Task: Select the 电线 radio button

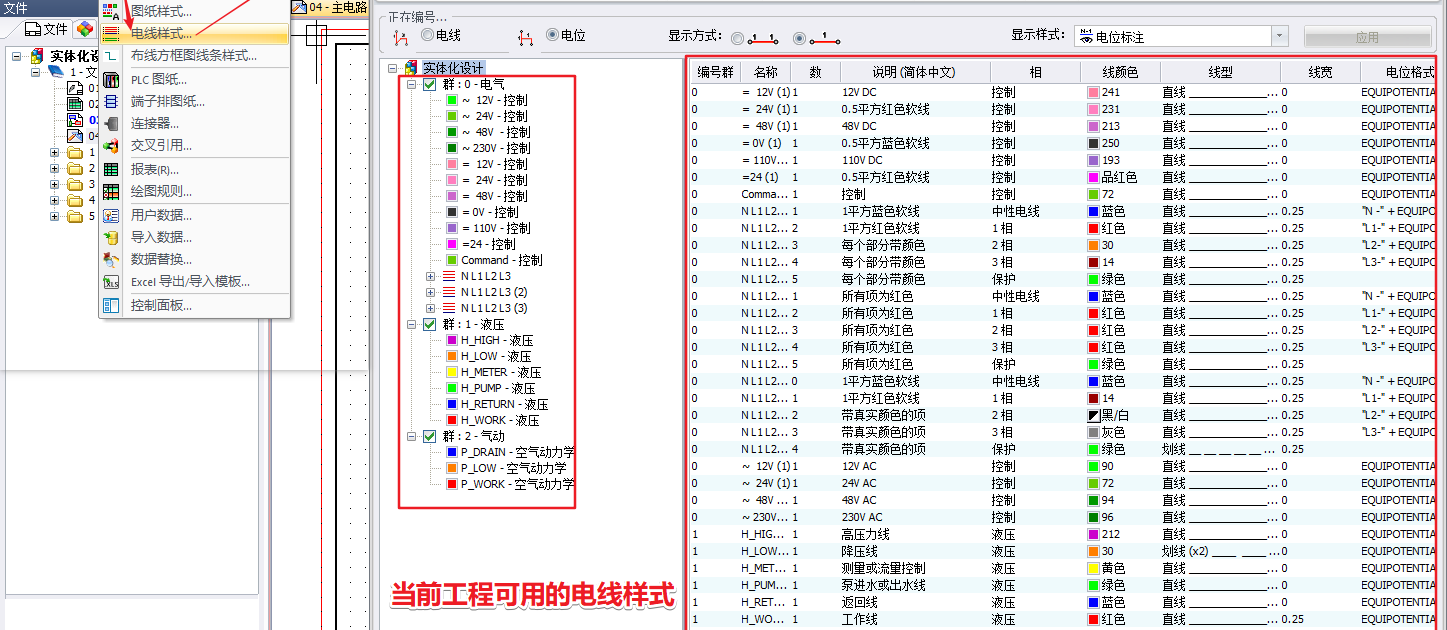Action: 427,35
